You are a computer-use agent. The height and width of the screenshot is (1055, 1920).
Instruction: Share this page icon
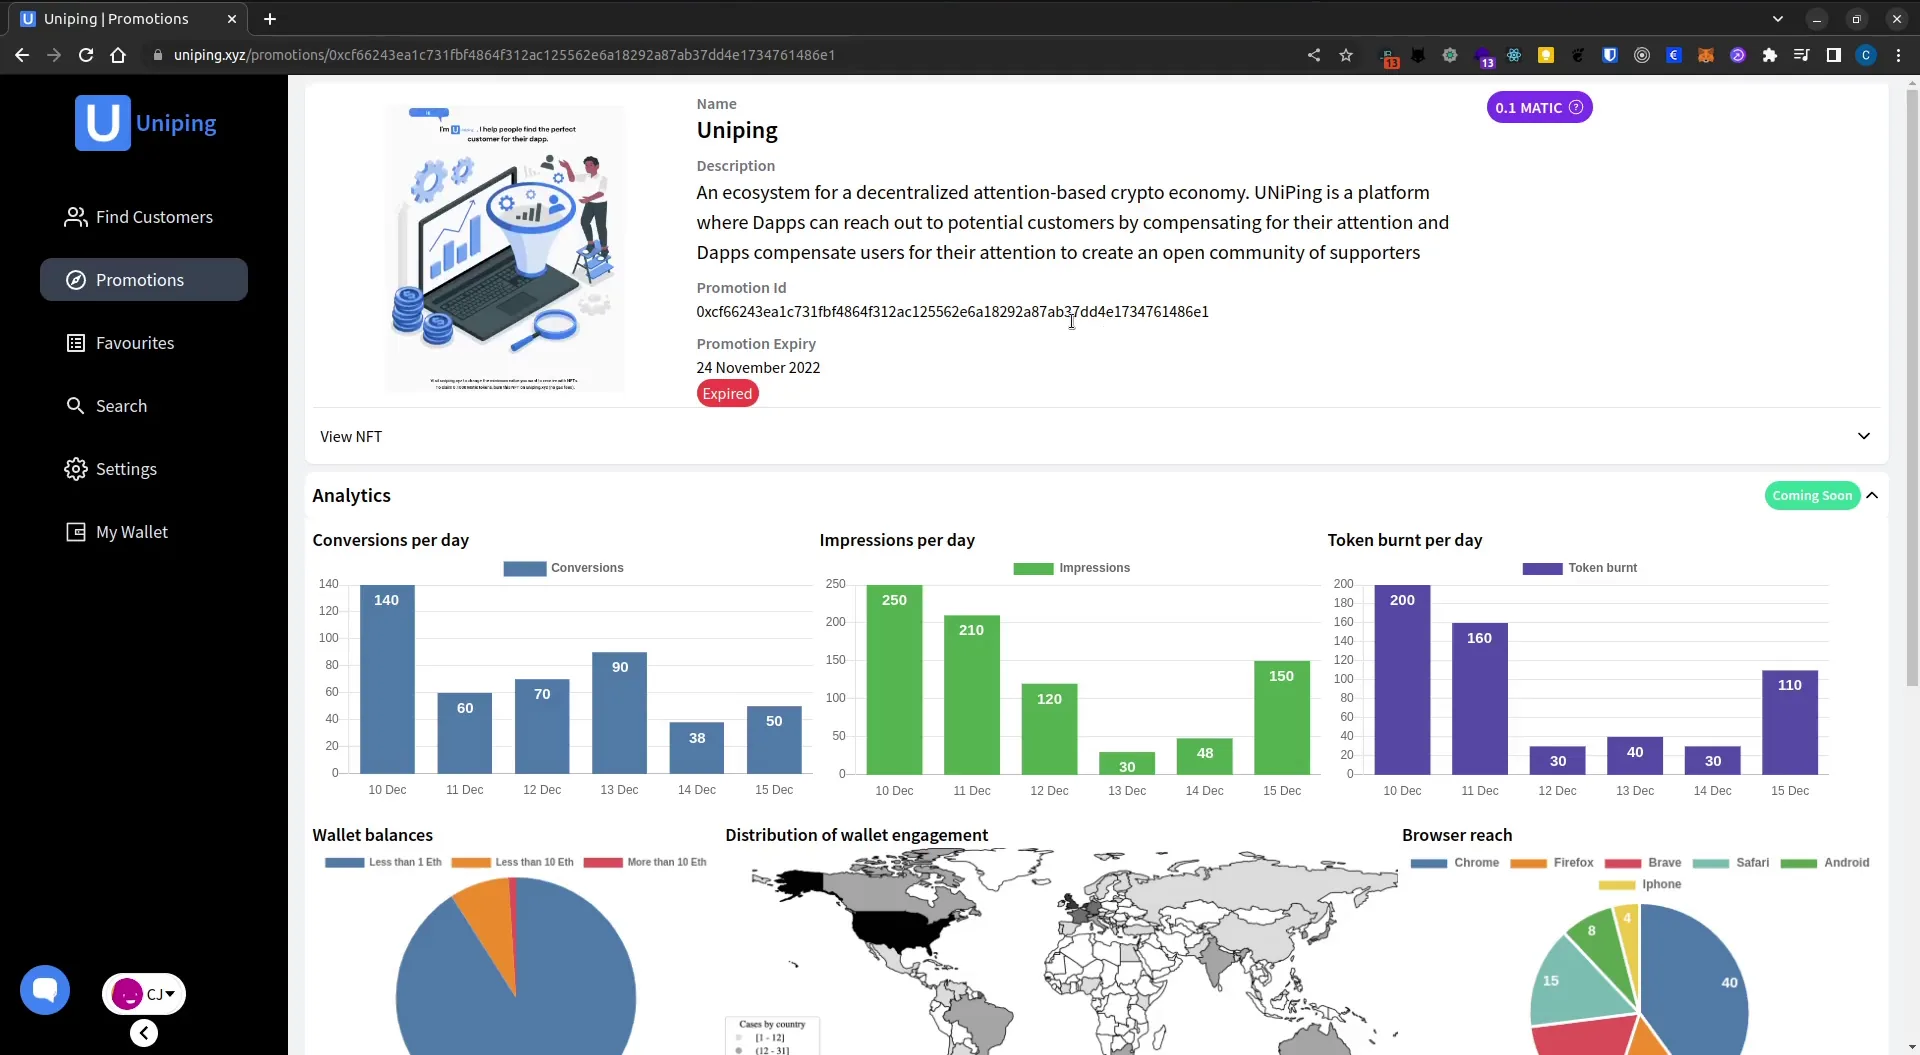click(1314, 55)
